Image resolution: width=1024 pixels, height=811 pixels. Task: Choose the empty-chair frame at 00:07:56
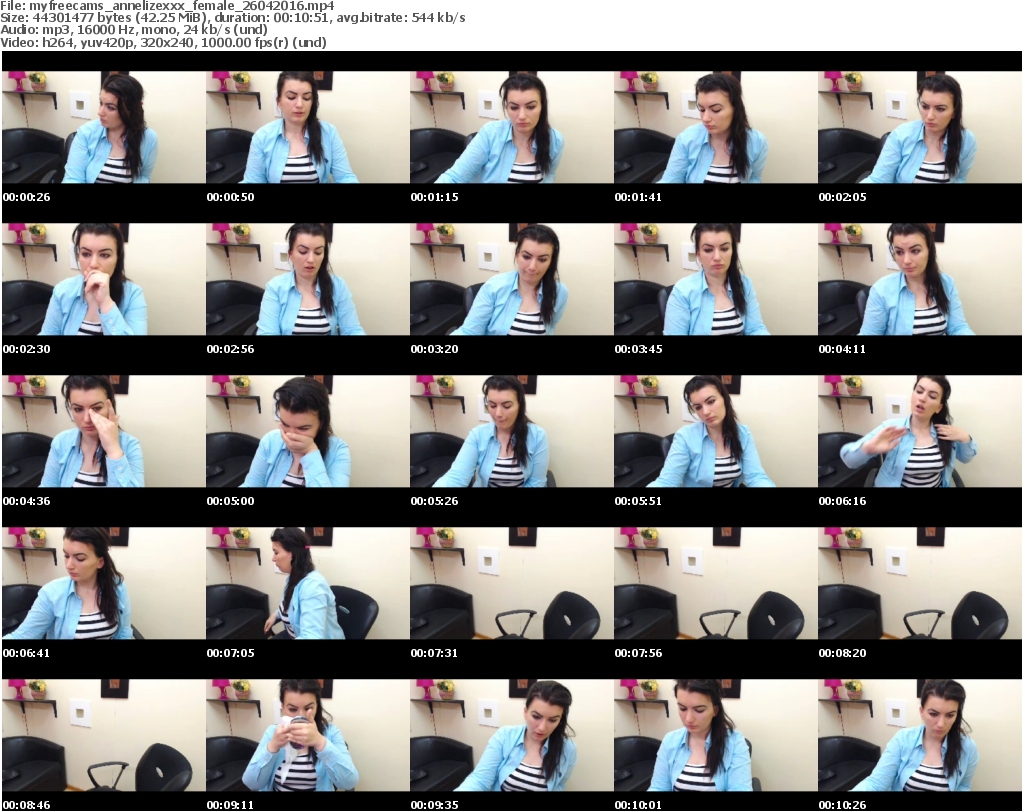click(716, 583)
